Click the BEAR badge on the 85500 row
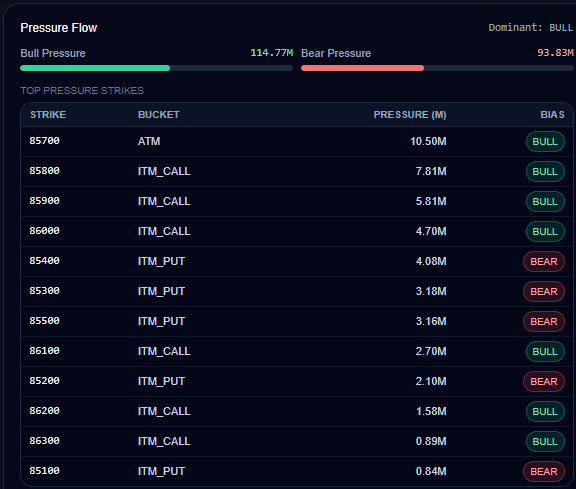The height and width of the screenshot is (489, 576). tap(544, 321)
